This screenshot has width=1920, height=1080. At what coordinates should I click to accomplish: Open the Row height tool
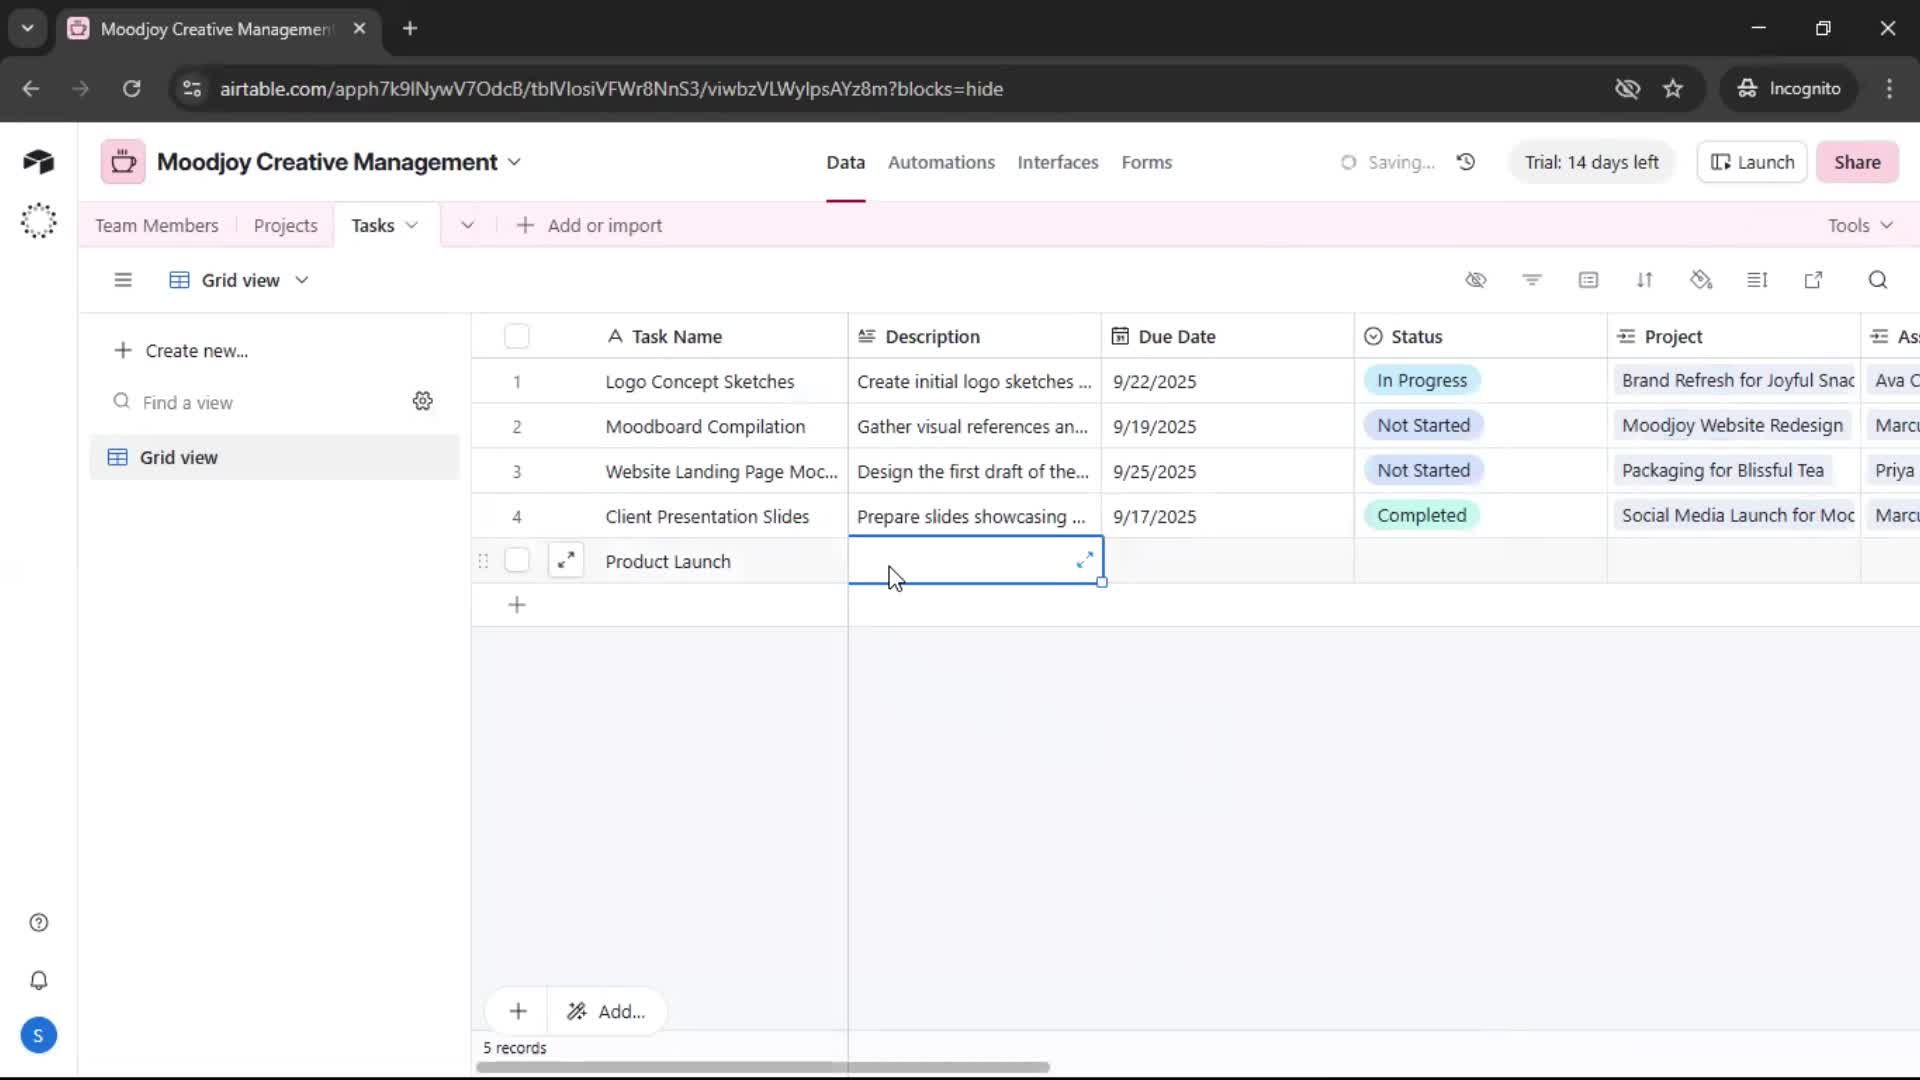coord(1757,280)
